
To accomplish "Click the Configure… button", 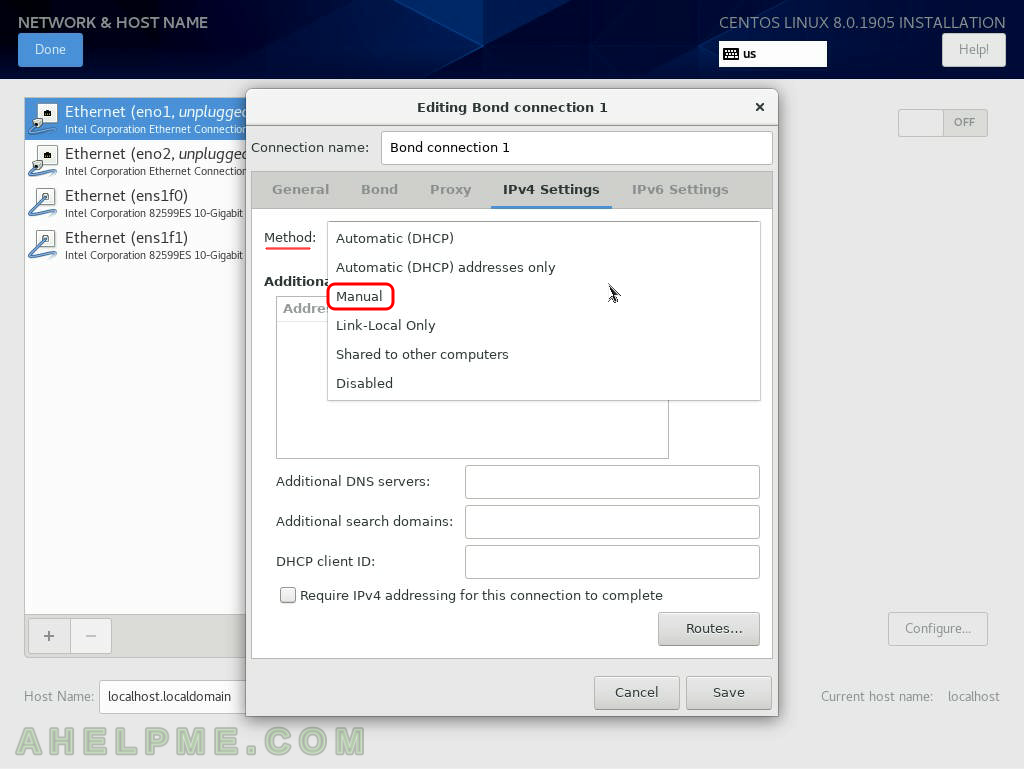I will (938, 629).
